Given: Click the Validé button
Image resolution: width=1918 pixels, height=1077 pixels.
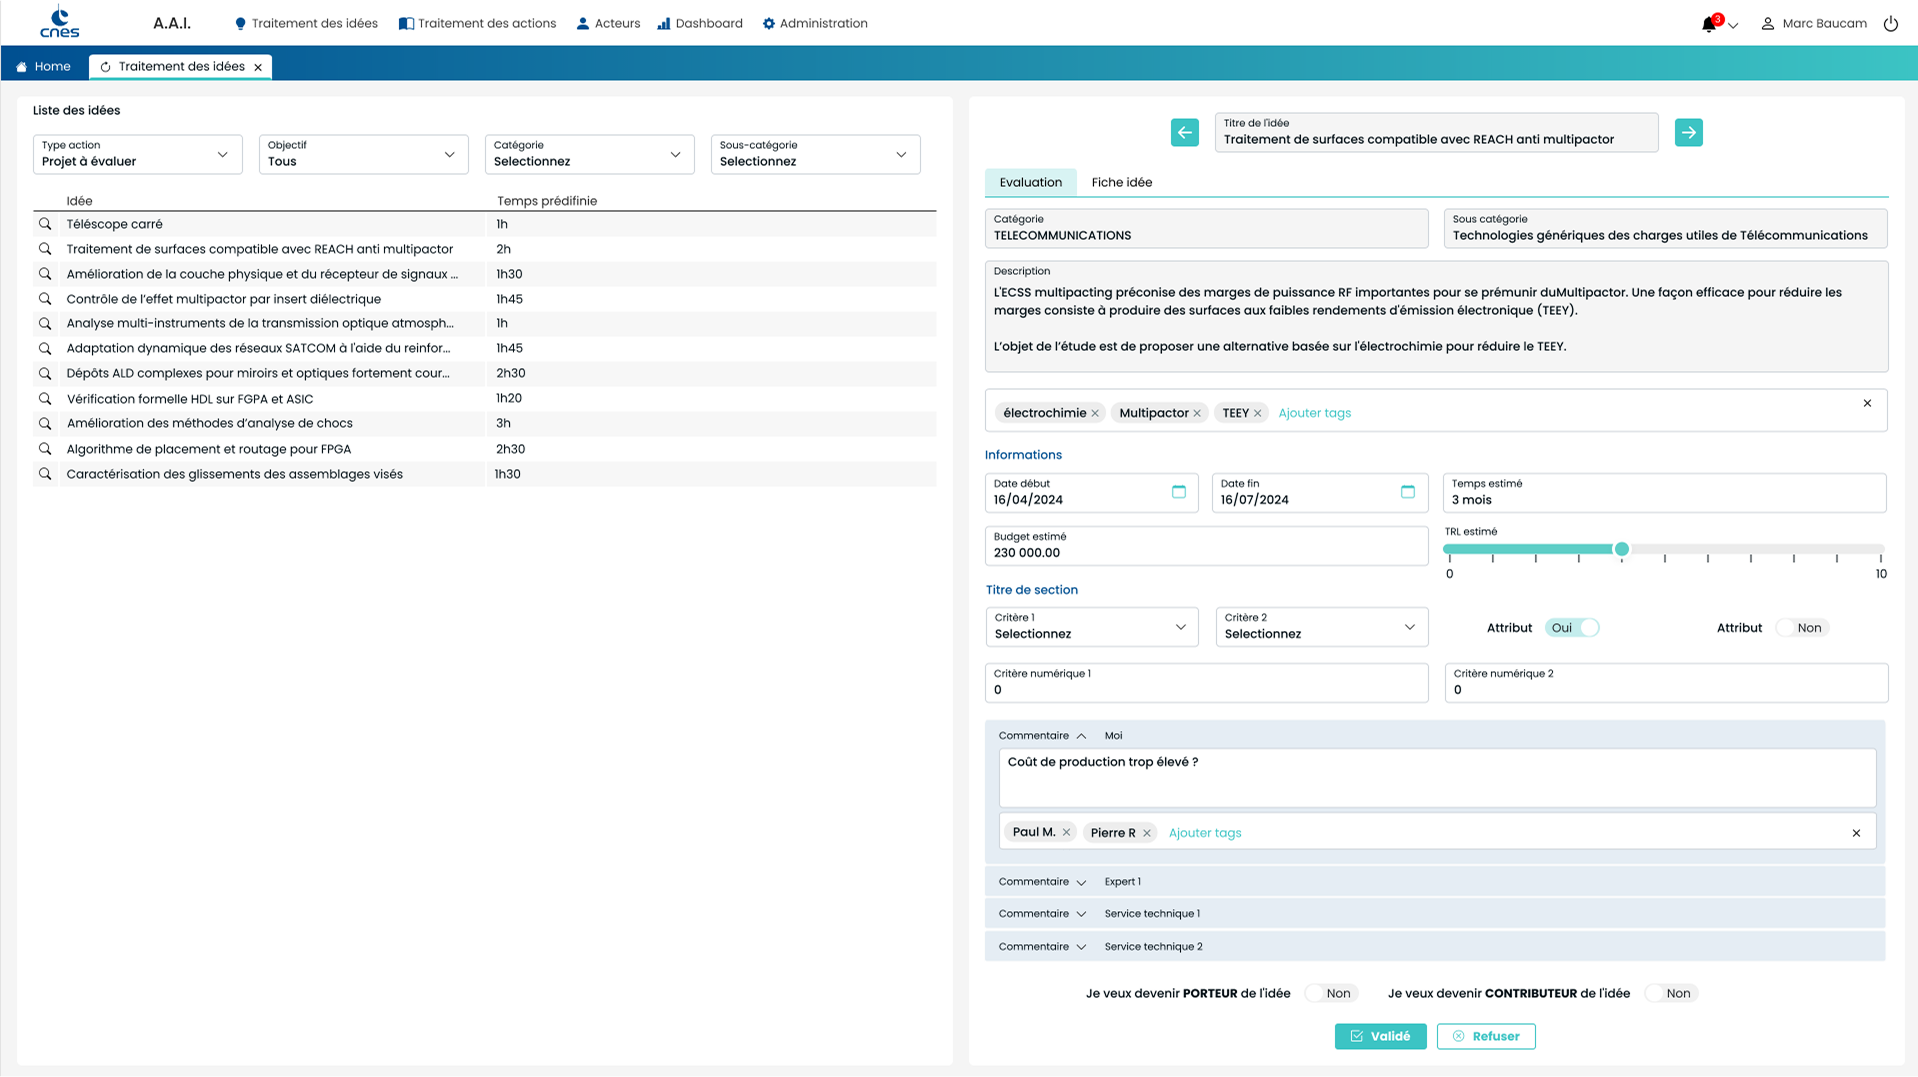Looking at the screenshot, I should click(1380, 1036).
